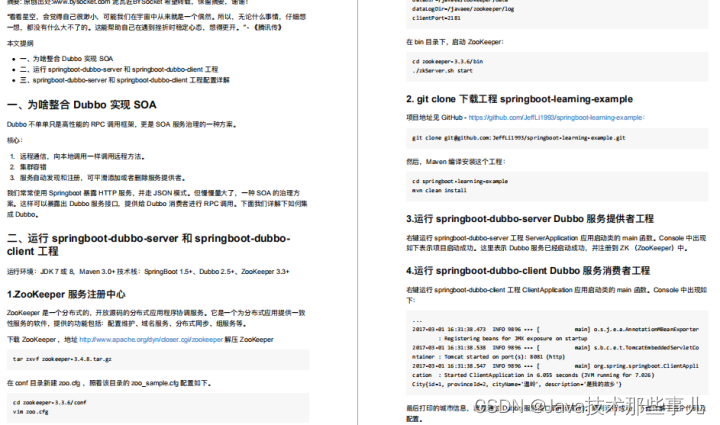This screenshot has height=425, width=720.
Task: Click the large heading "二、运行 springboot-dubbo-server 和 springboot-dubbo-client 工程"
Action: [x=148, y=245]
